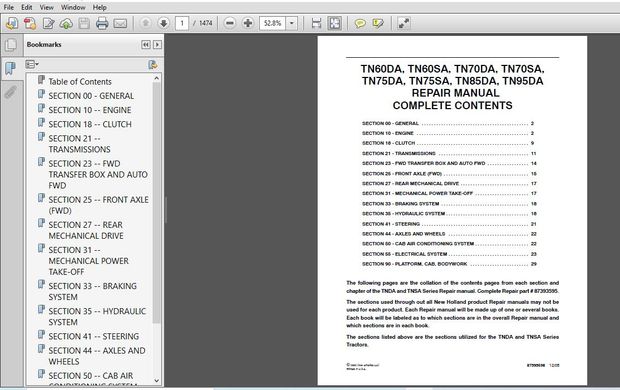Screen dimensions: 620x390
Task: Select bookmark SECTION 10 -- ENGINE
Action: (x=90, y=110)
